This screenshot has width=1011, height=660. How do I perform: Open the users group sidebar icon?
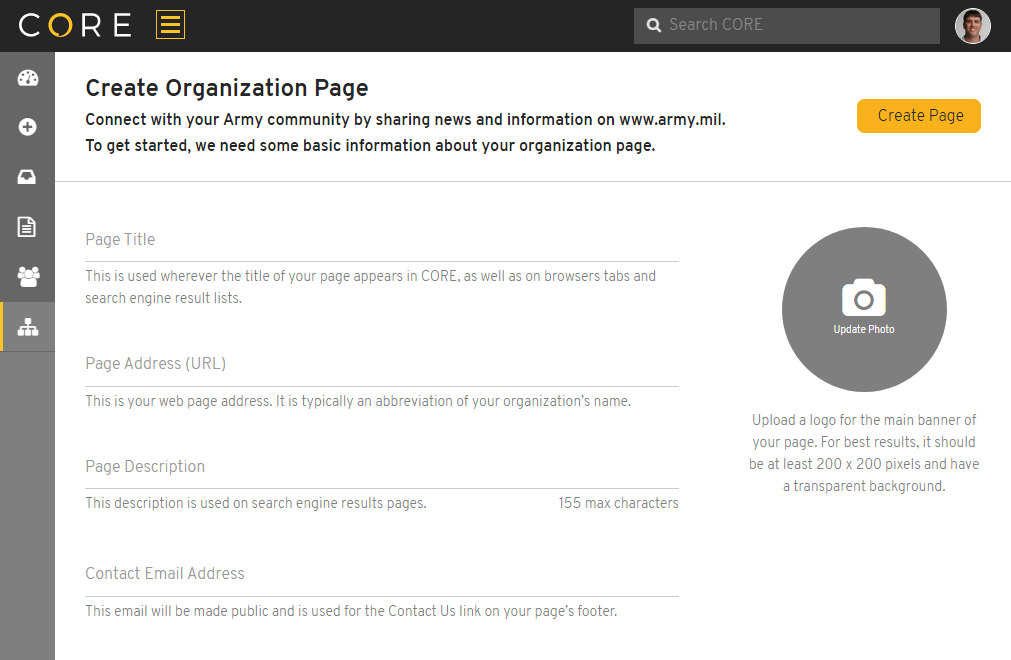click(x=28, y=277)
